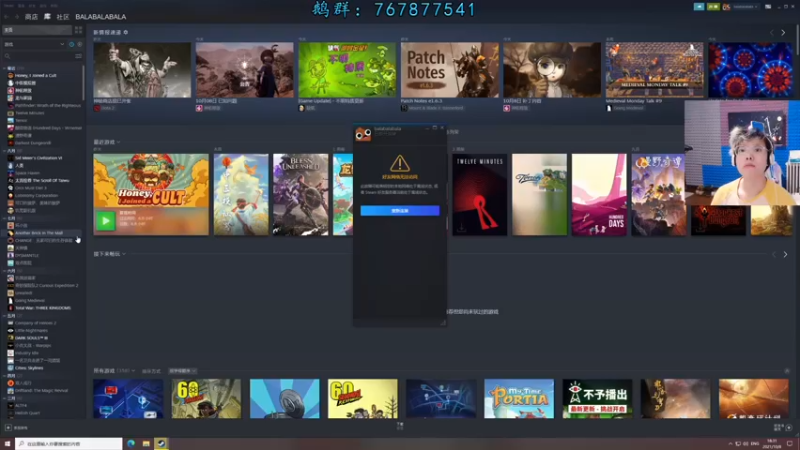The height and width of the screenshot is (450, 800).
Task: Open the 商店 store tab
Action: [x=31, y=17]
